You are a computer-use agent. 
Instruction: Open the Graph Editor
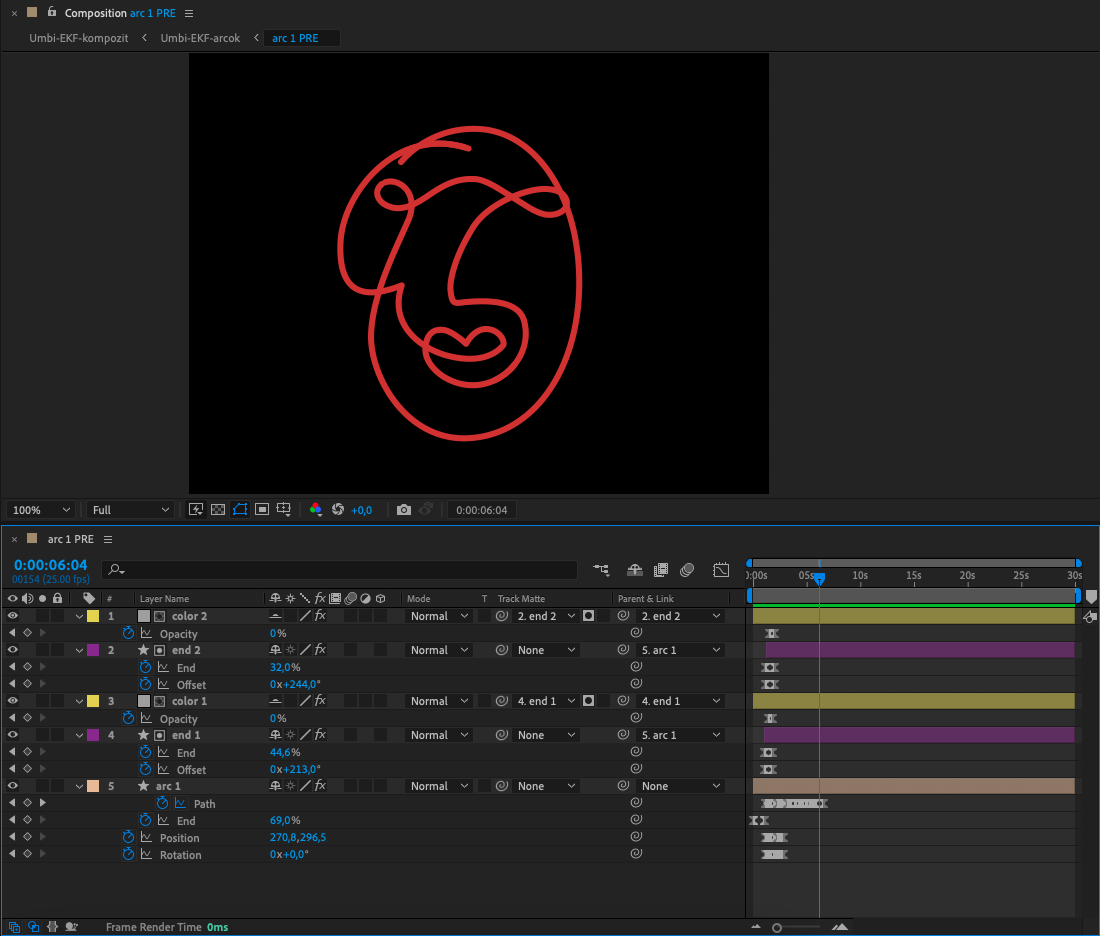pyautogui.click(x=721, y=570)
